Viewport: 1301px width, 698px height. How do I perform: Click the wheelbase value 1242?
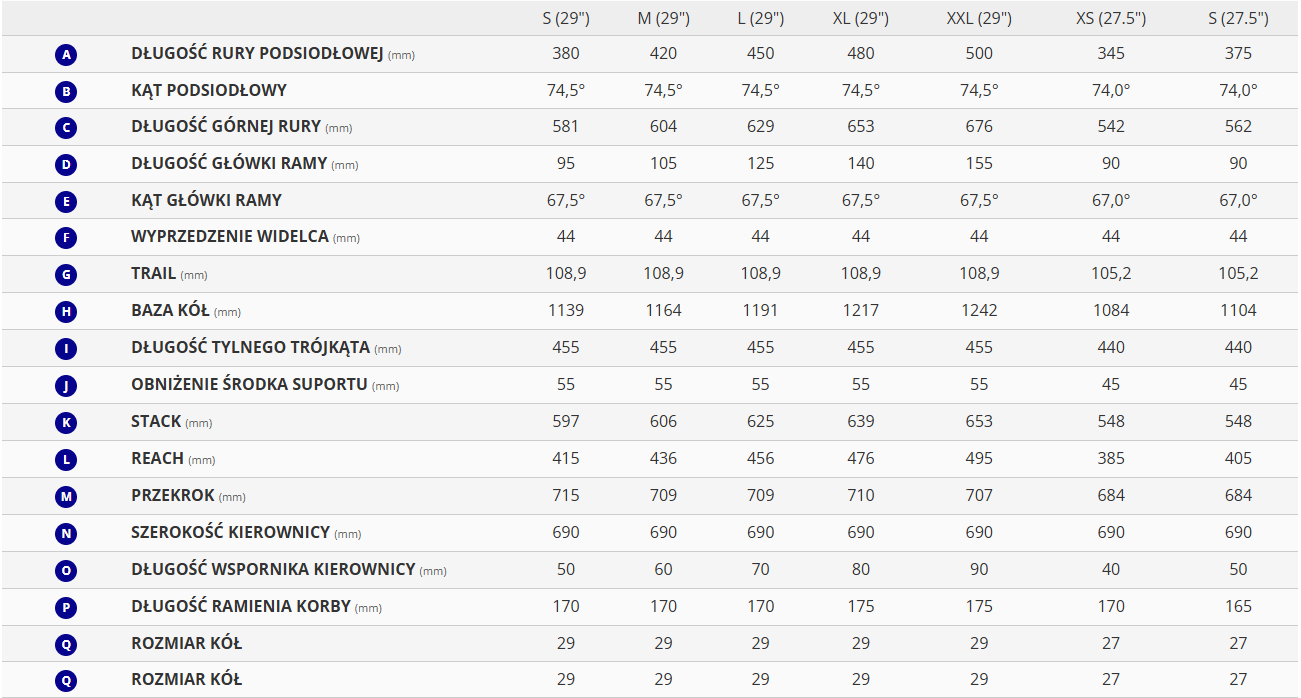[979, 311]
